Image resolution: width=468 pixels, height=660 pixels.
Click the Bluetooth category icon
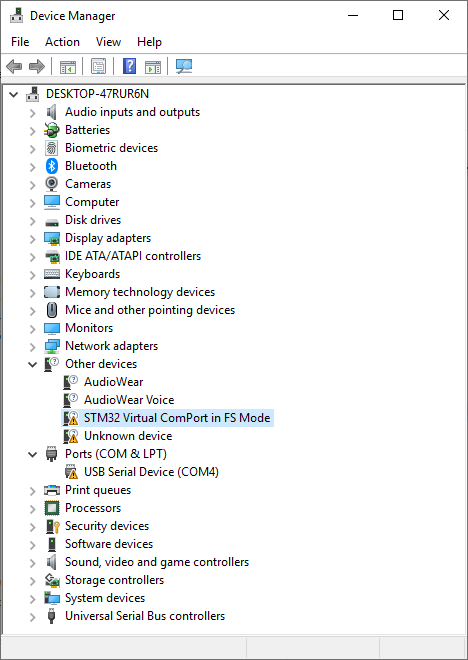coord(52,166)
